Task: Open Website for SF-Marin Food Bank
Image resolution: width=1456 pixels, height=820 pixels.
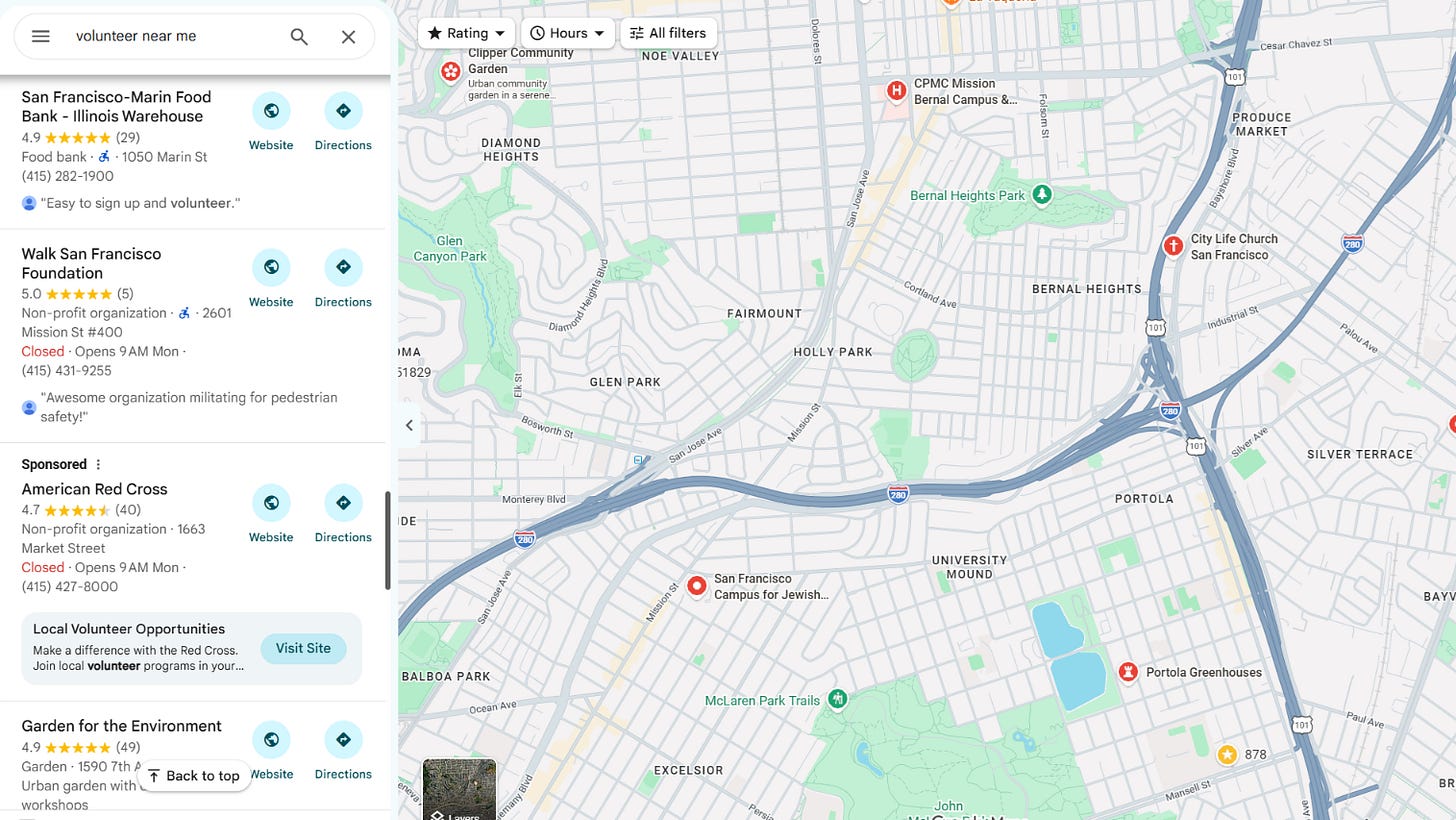Action: [x=271, y=123]
